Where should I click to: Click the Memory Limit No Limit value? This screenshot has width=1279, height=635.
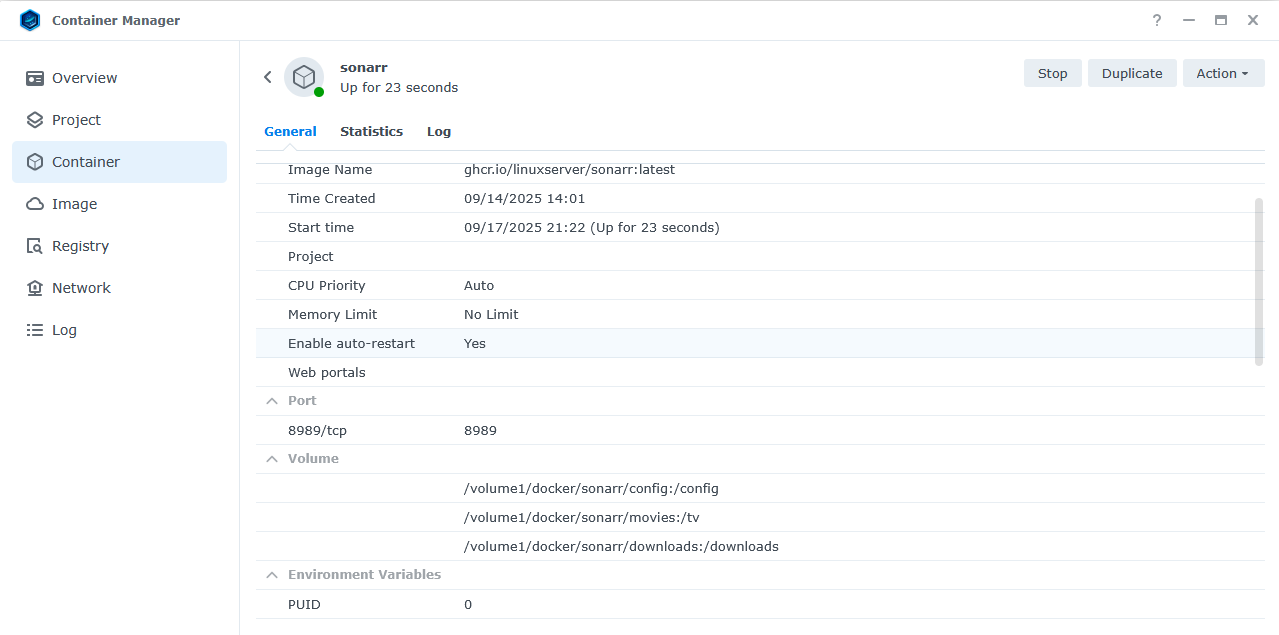point(491,315)
